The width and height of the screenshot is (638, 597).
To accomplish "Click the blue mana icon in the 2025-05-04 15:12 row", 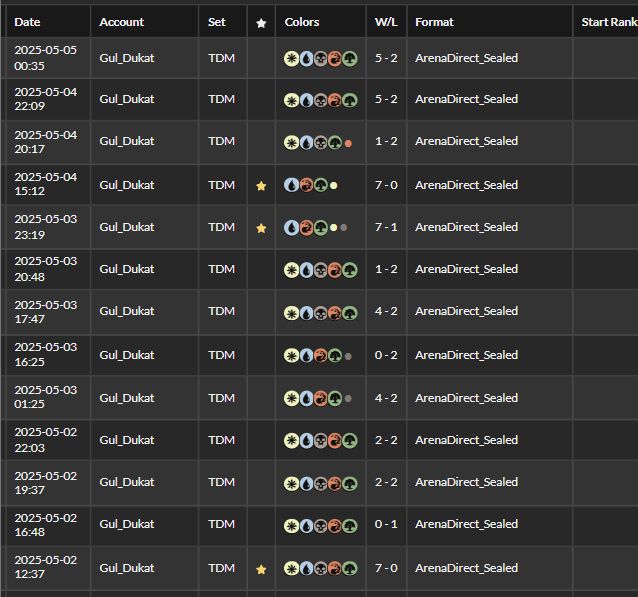I will pos(291,185).
